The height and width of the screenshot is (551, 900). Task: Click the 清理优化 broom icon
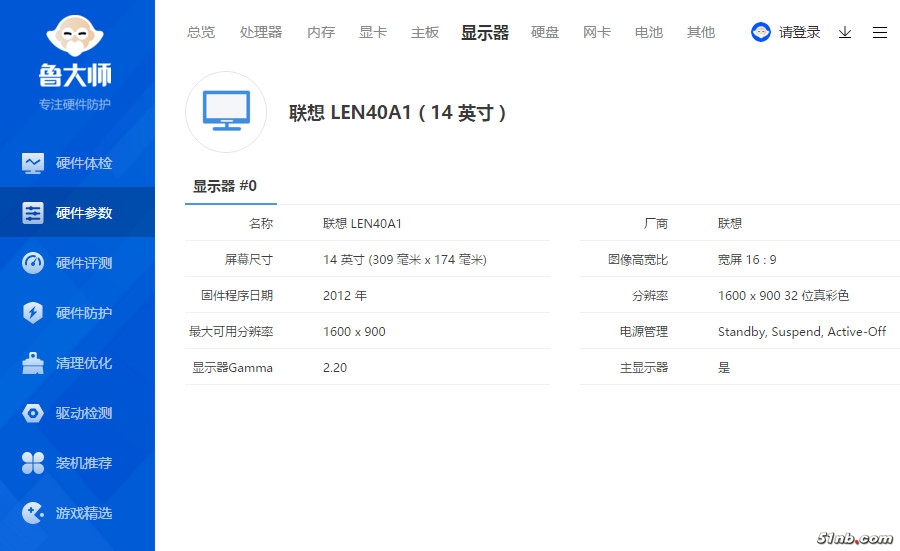(33, 363)
